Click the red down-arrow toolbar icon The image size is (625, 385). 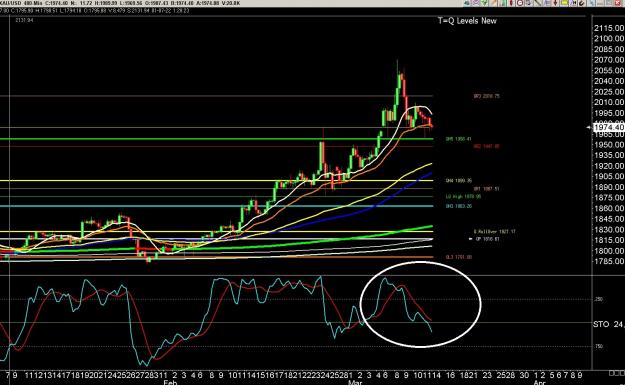click(x=555, y=3)
